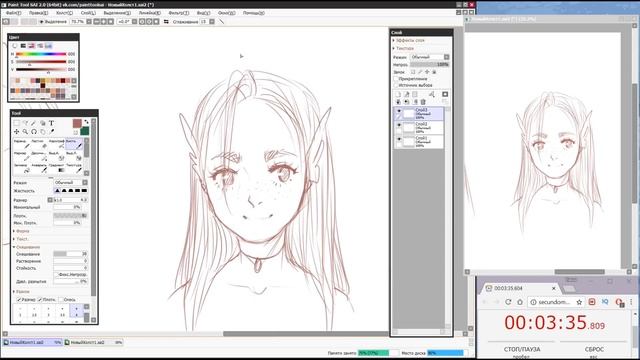Image resolution: width=640 pixels, height=360 pixels.
Task: Create a new linework layer
Action: click(x=407, y=94)
